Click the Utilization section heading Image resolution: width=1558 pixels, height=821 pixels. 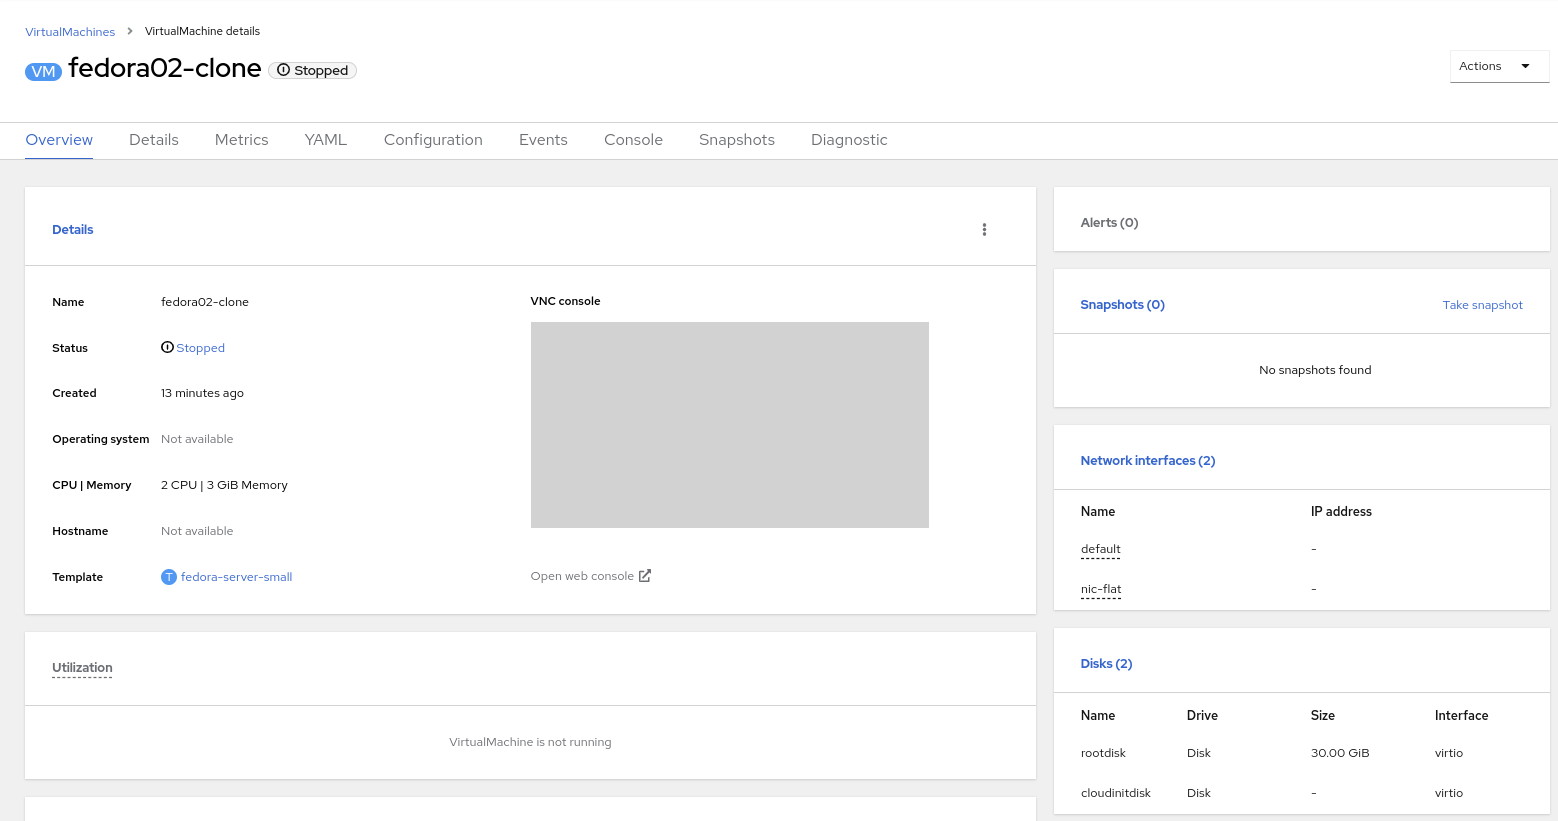pos(82,668)
